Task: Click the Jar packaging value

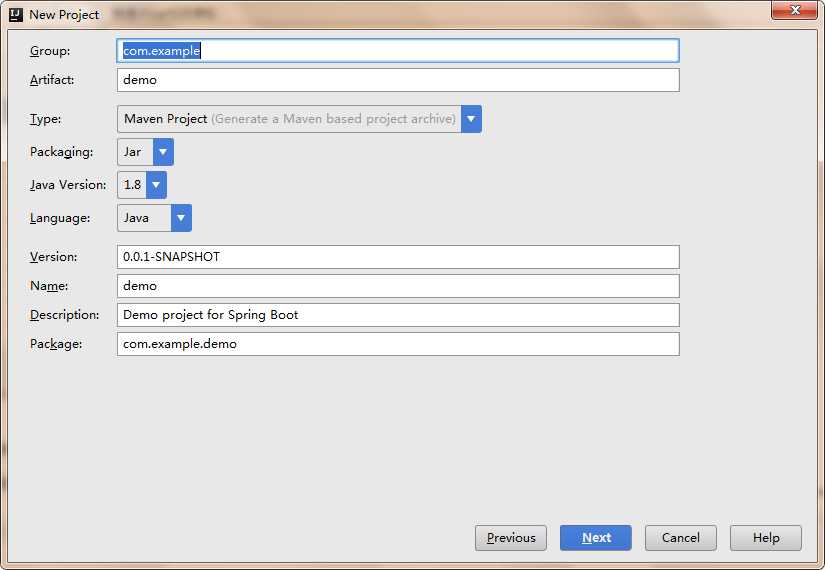Action: (133, 152)
